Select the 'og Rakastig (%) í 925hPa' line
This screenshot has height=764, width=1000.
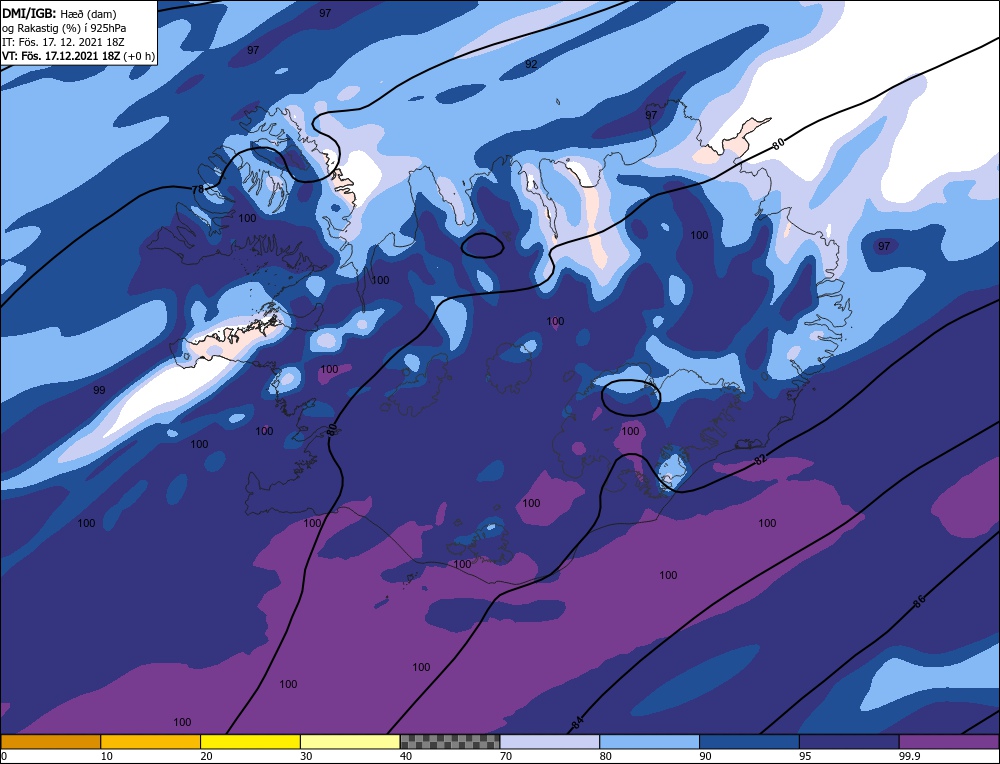point(64,28)
